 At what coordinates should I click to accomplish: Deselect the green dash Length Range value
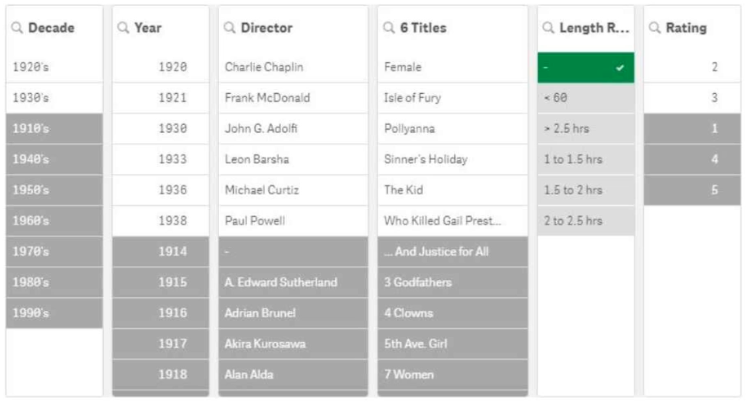click(x=586, y=67)
